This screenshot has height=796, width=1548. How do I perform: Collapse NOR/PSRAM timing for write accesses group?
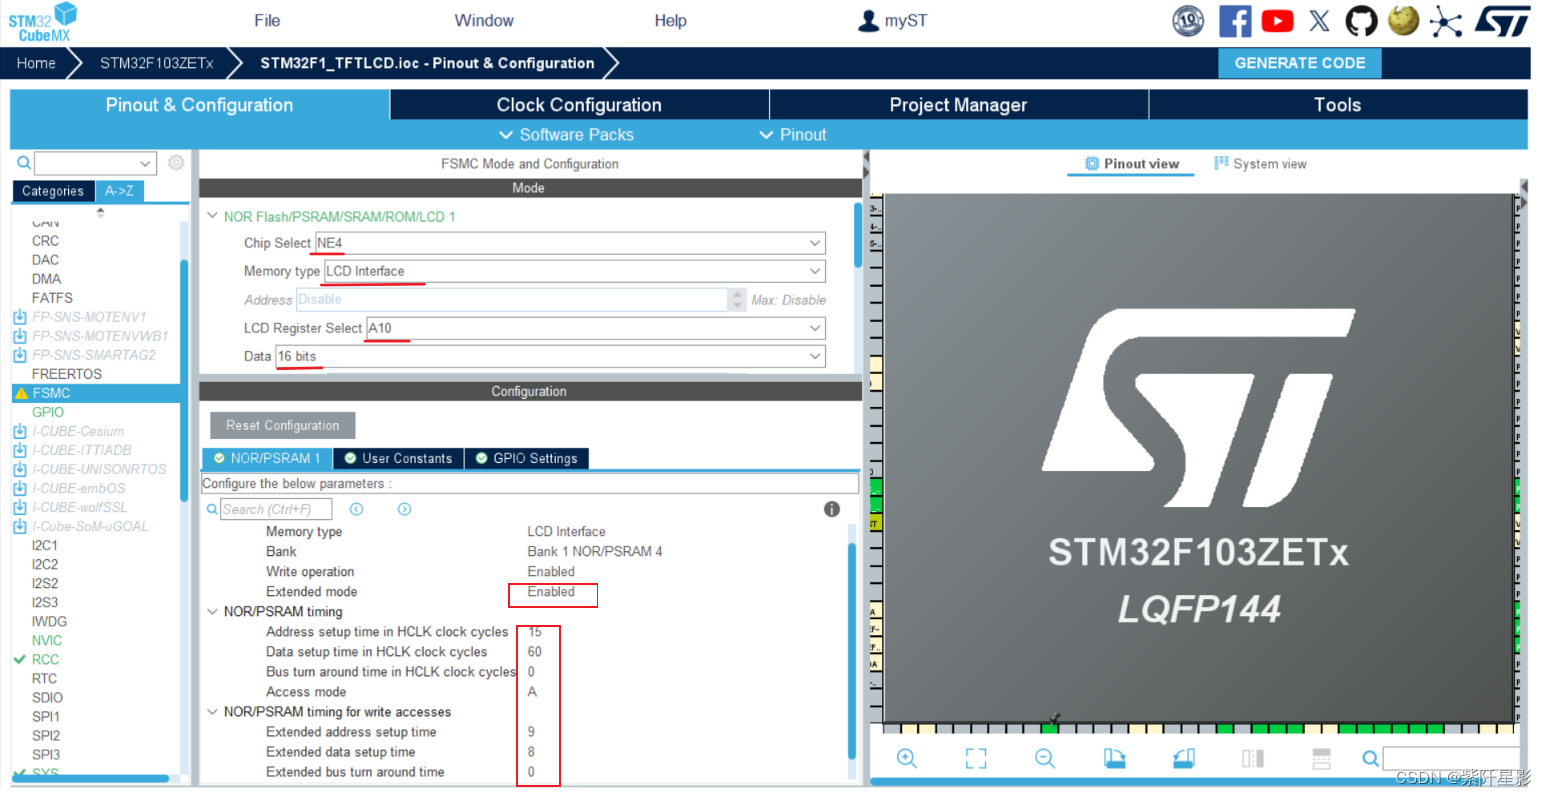click(212, 711)
